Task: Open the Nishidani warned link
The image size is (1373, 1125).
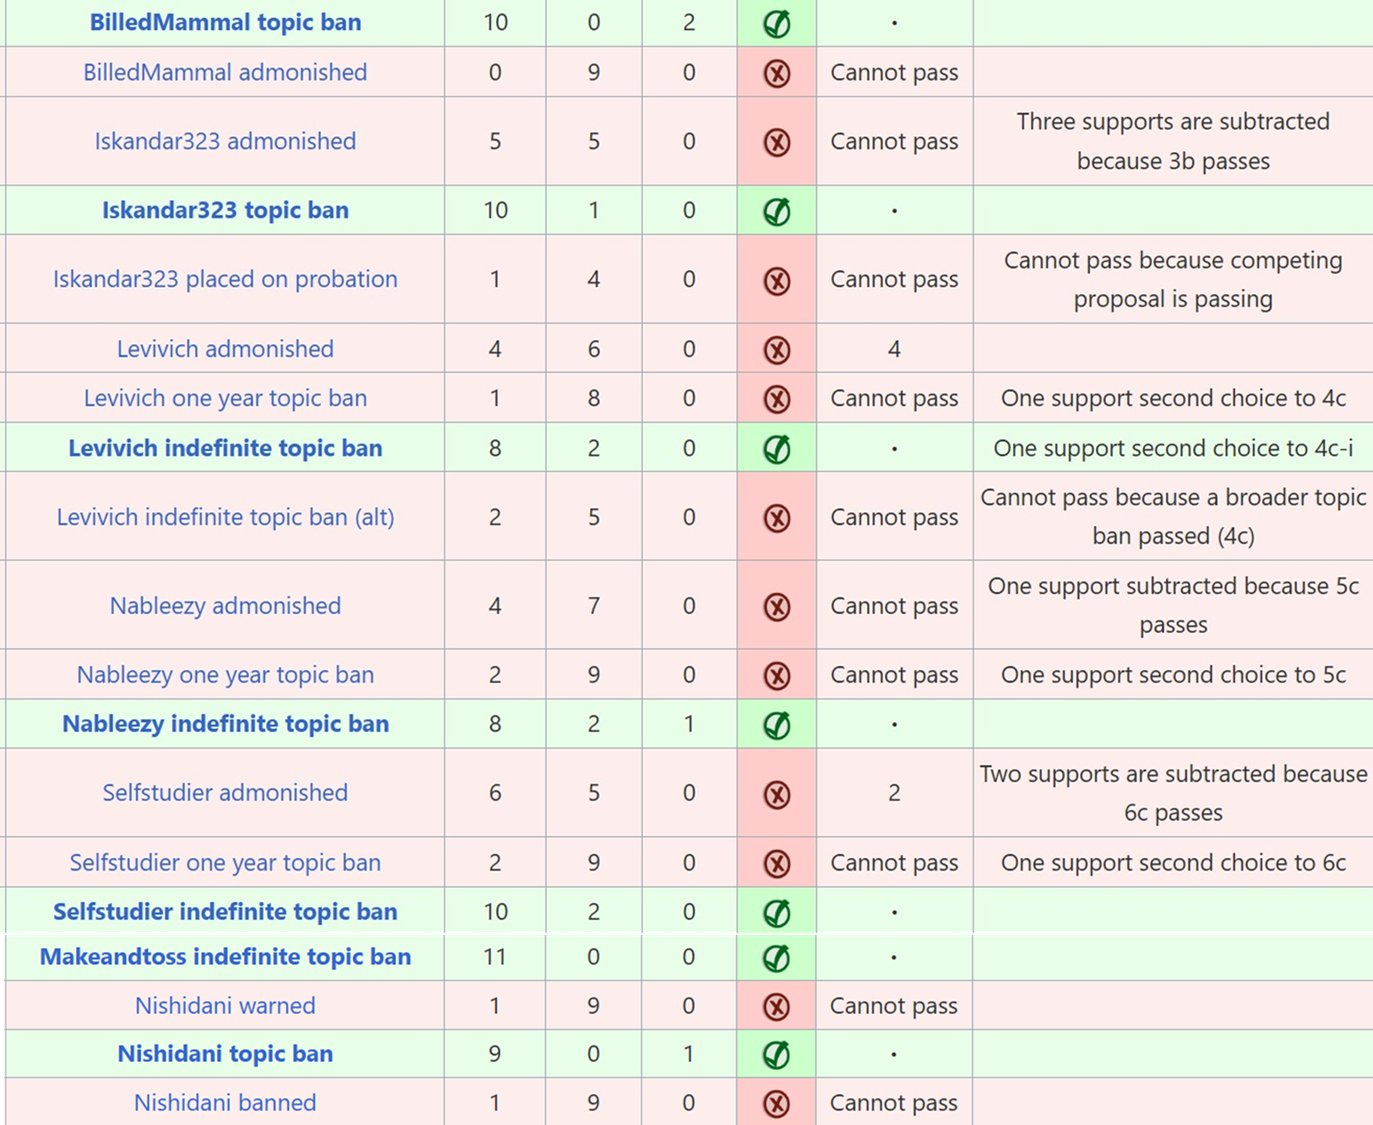Action: pos(225,1006)
